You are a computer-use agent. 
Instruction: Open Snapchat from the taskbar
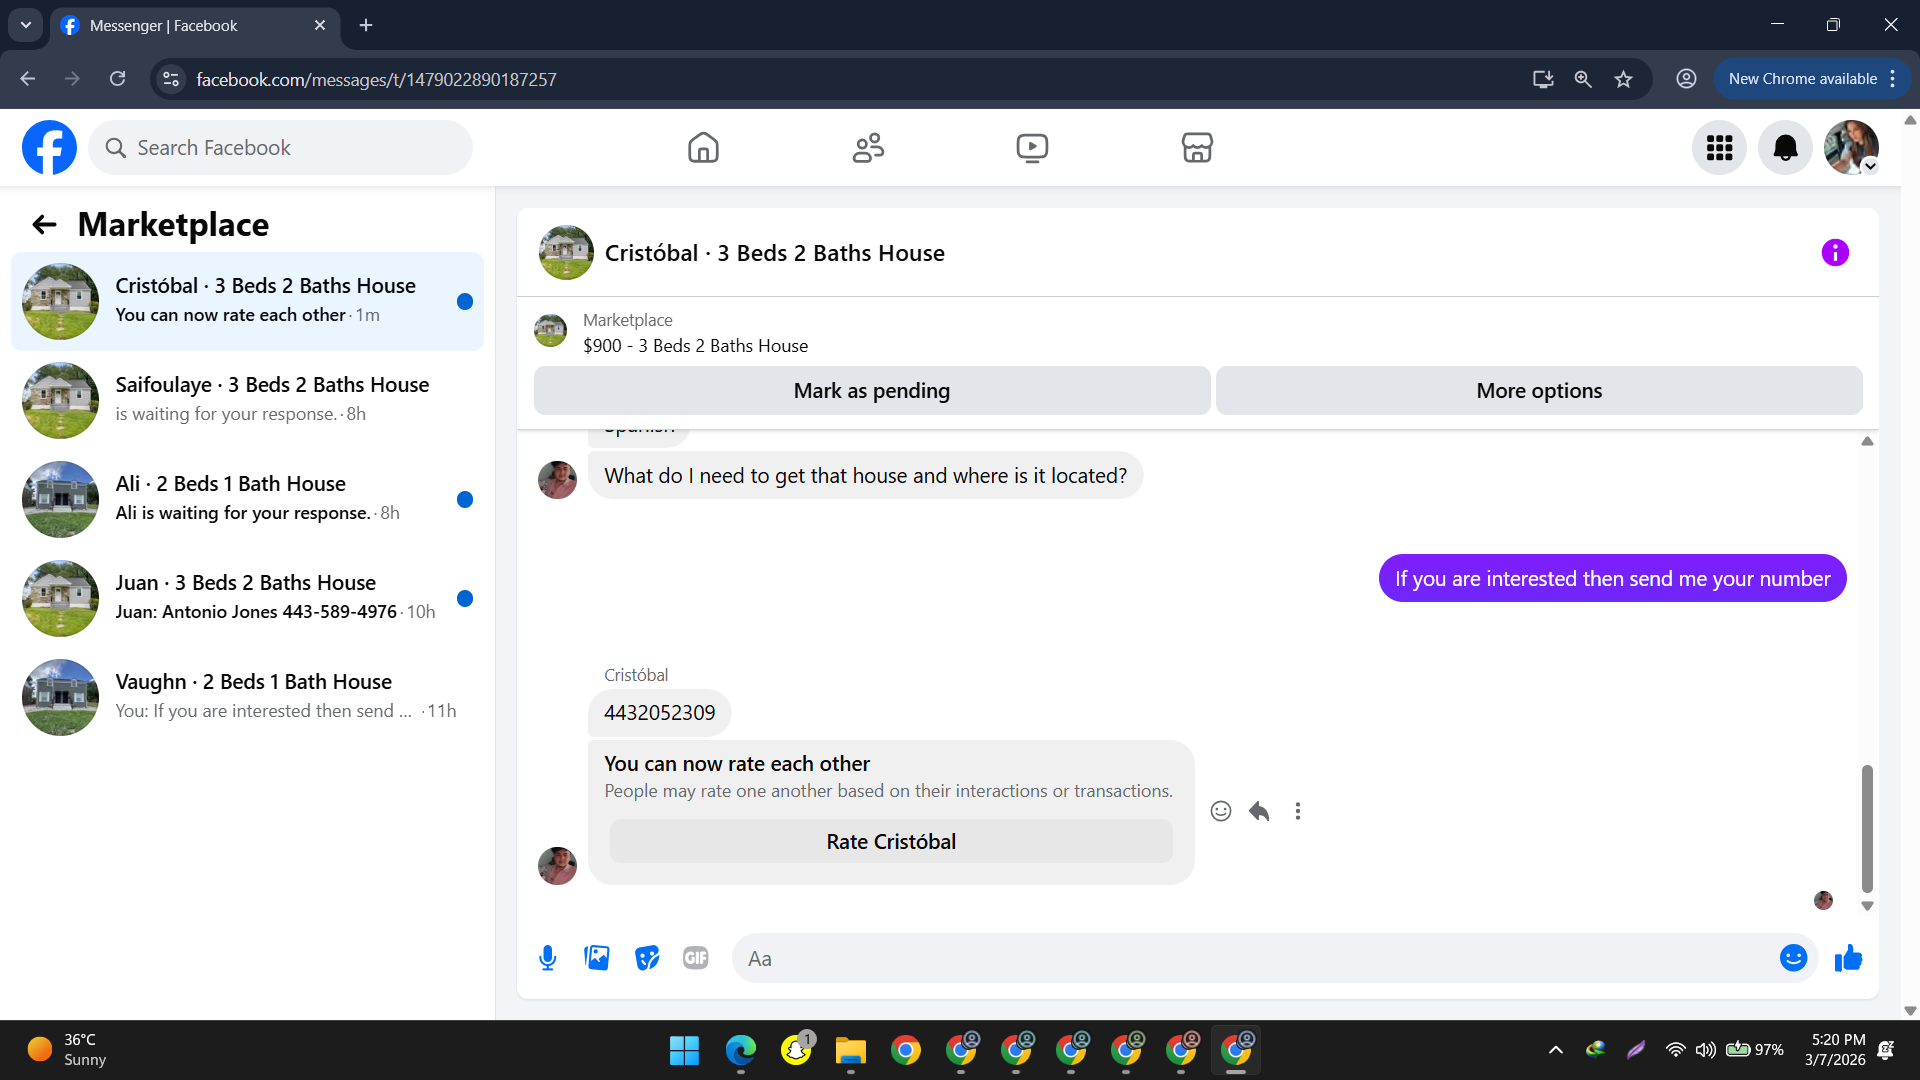click(x=797, y=1050)
